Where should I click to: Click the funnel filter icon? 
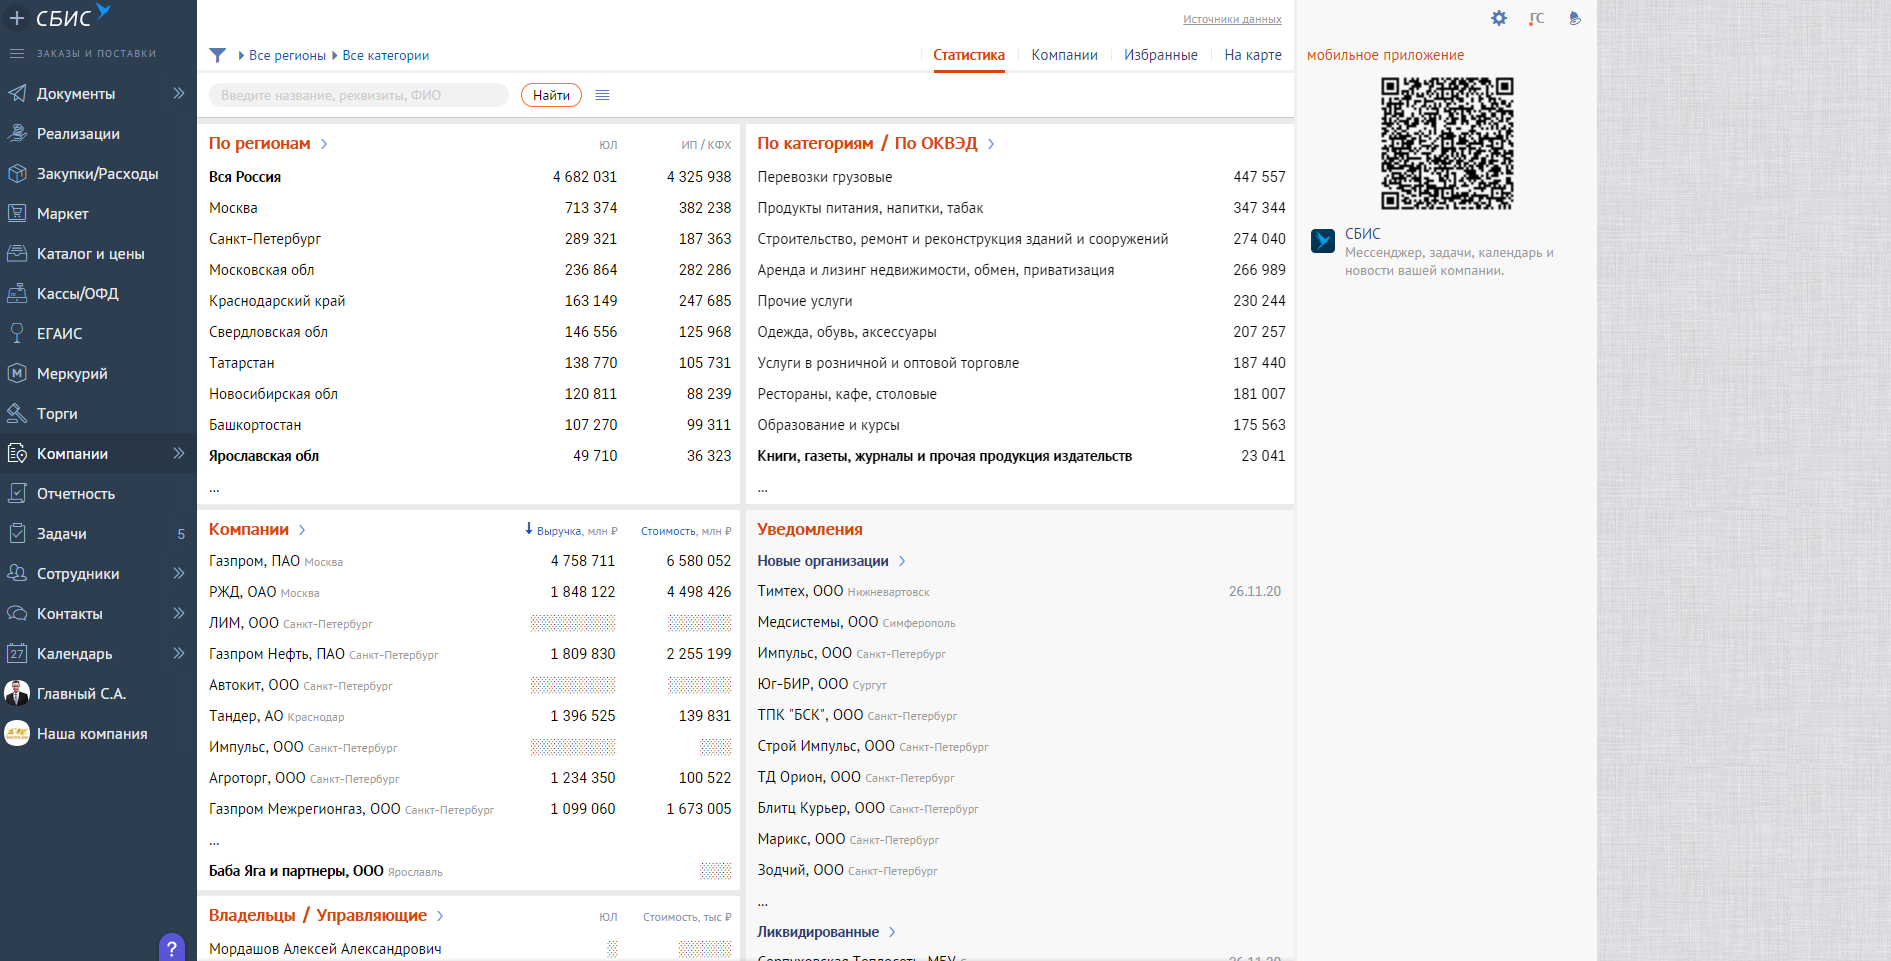[x=218, y=55]
